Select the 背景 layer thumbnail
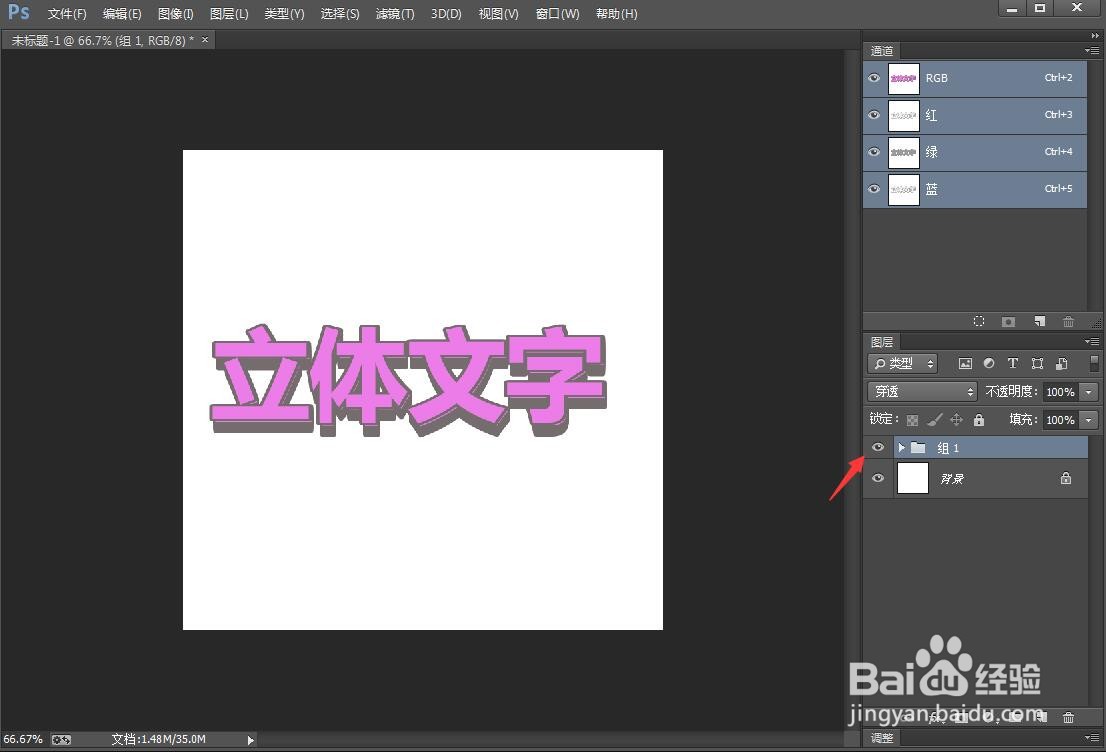The height and width of the screenshot is (752, 1106). point(913,478)
